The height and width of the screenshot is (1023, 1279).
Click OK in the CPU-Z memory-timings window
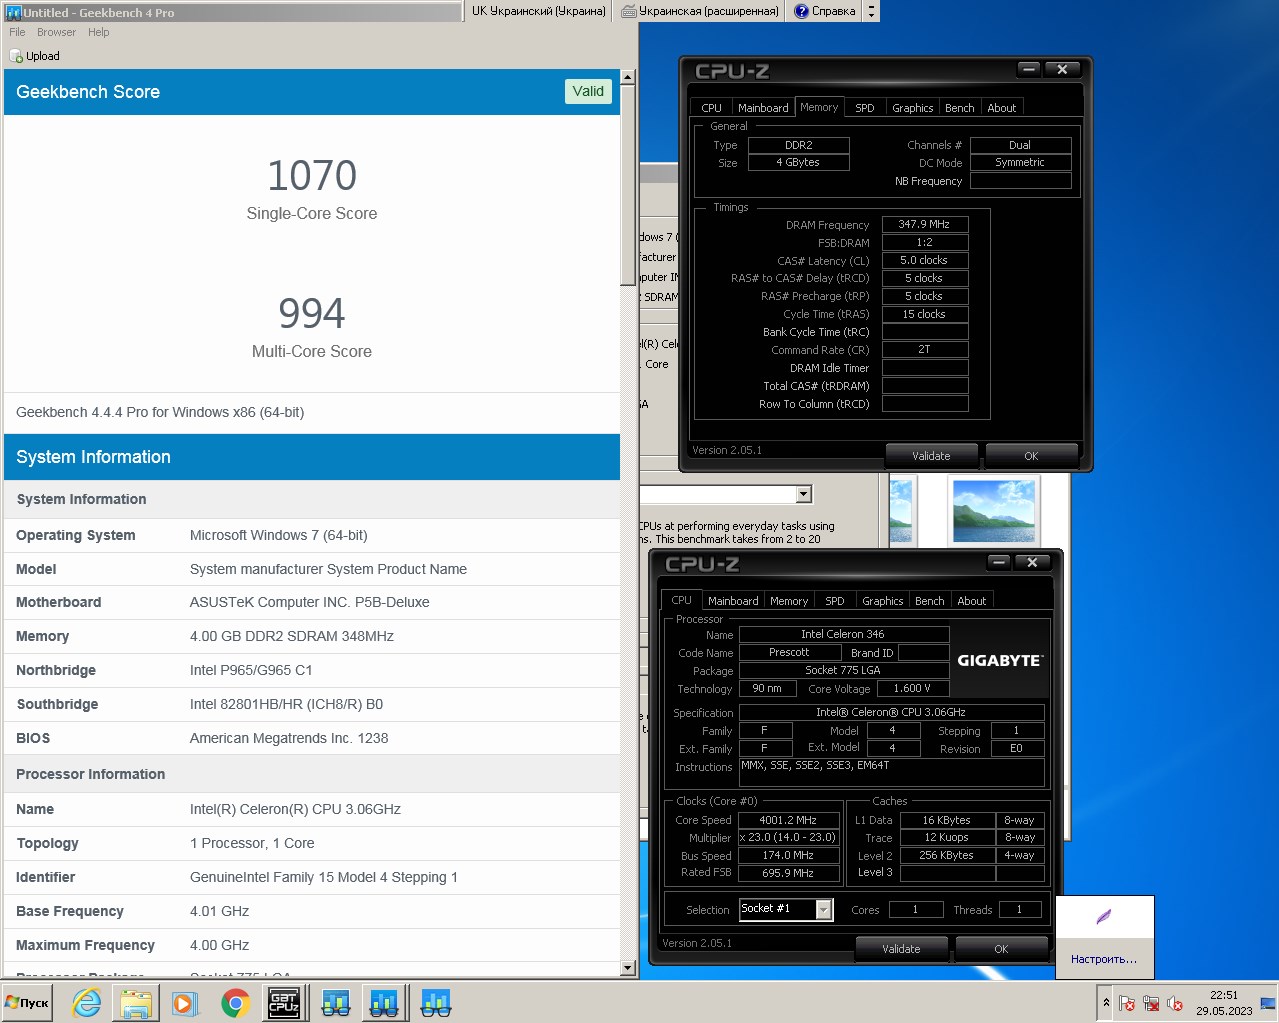[1031, 456]
